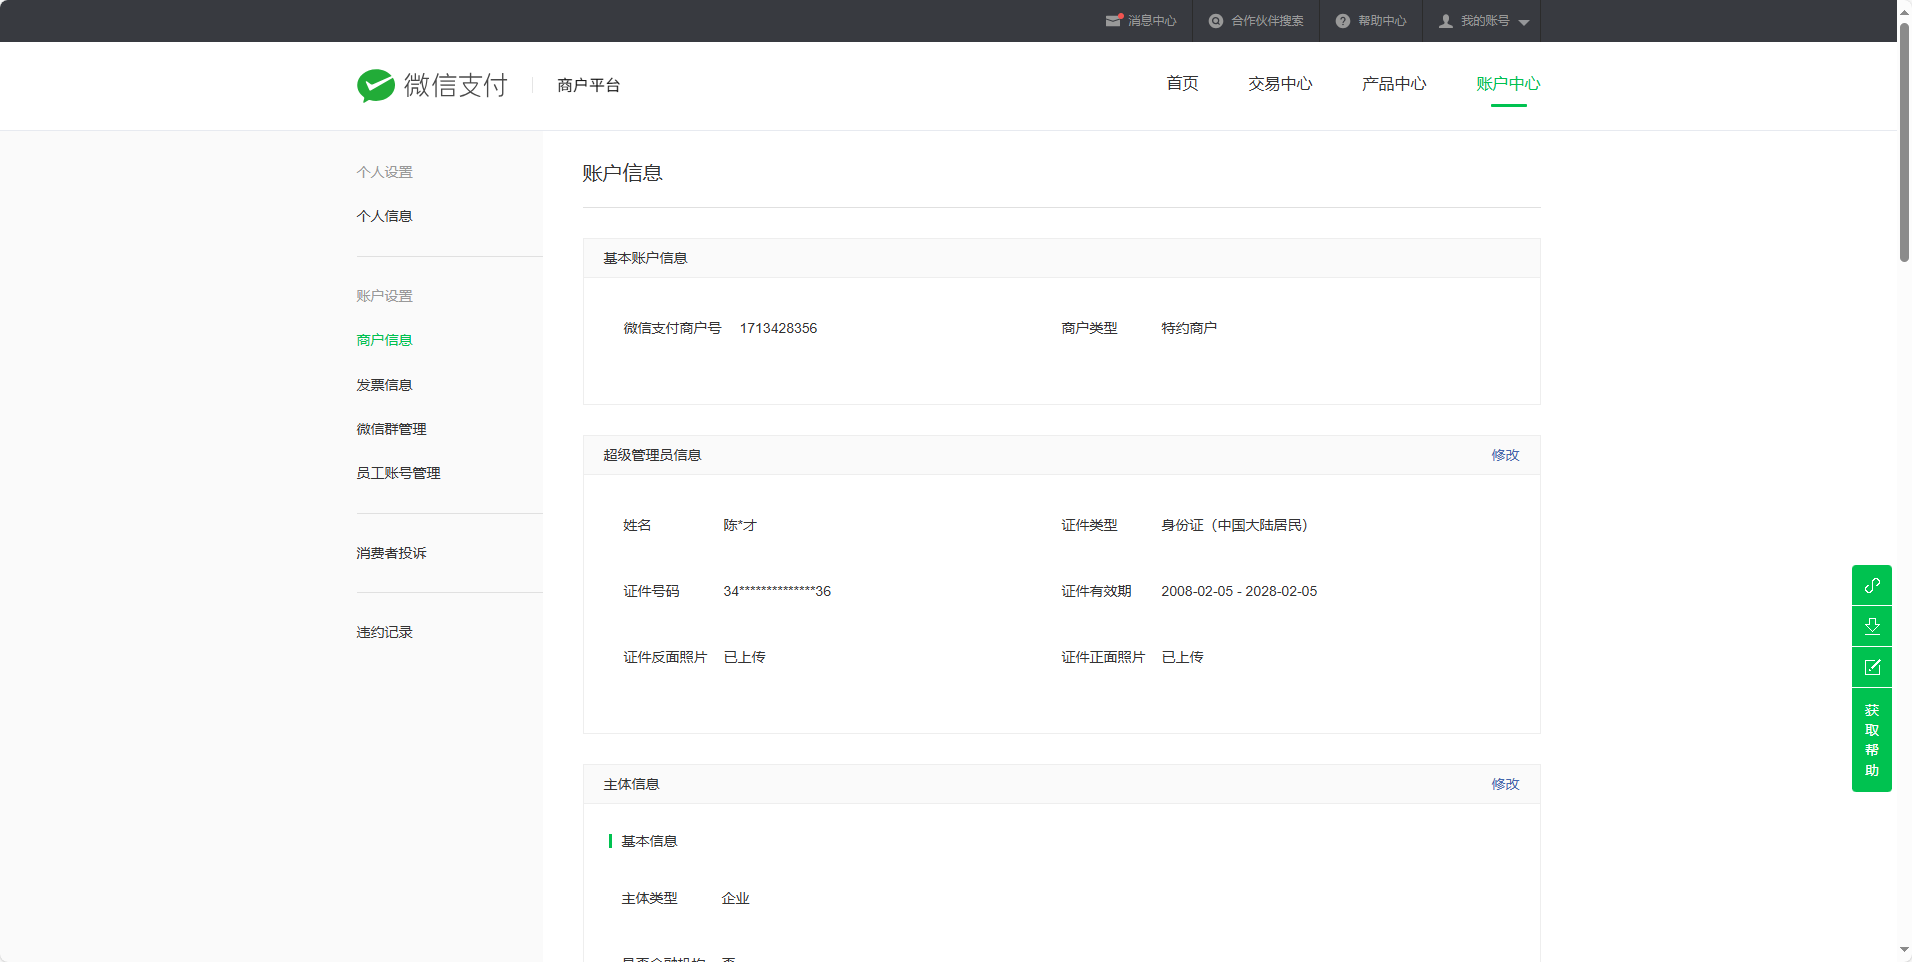The width and height of the screenshot is (1912, 962).
Task: Click the green download icon in floating sidebar
Action: click(1872, 626)
